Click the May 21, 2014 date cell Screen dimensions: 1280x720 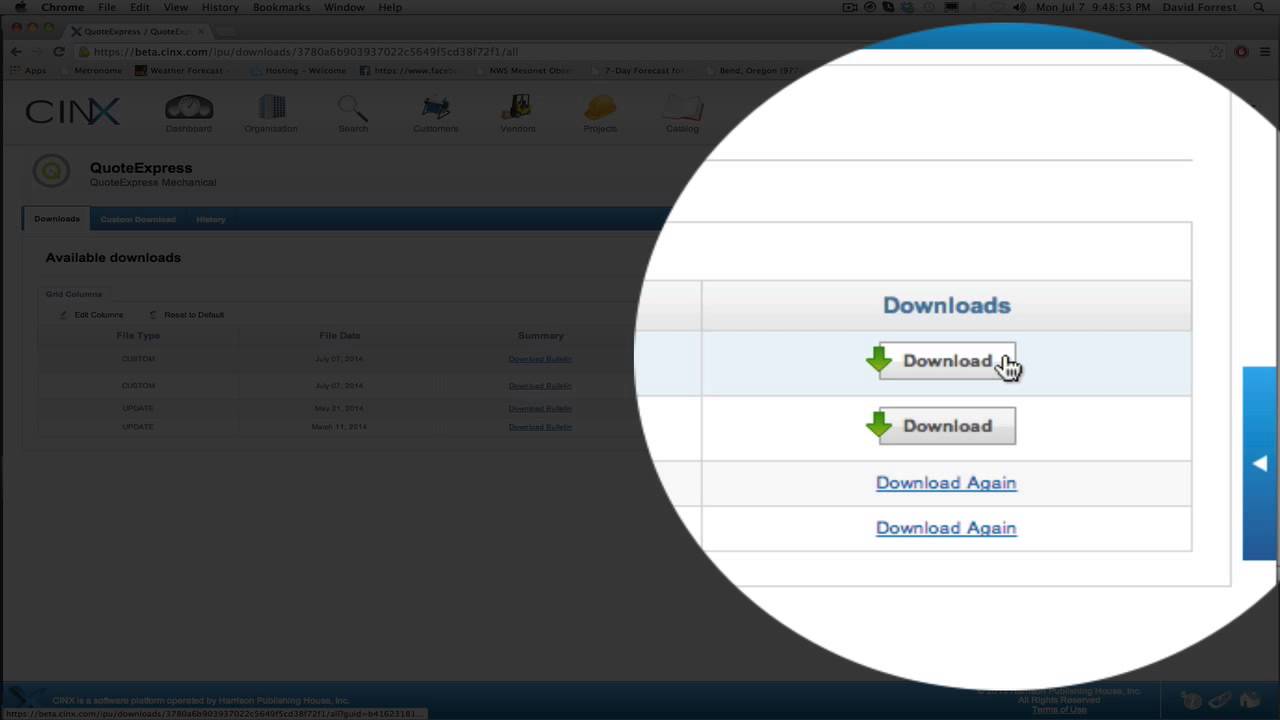pyautogui.click(x=339, y=408)
